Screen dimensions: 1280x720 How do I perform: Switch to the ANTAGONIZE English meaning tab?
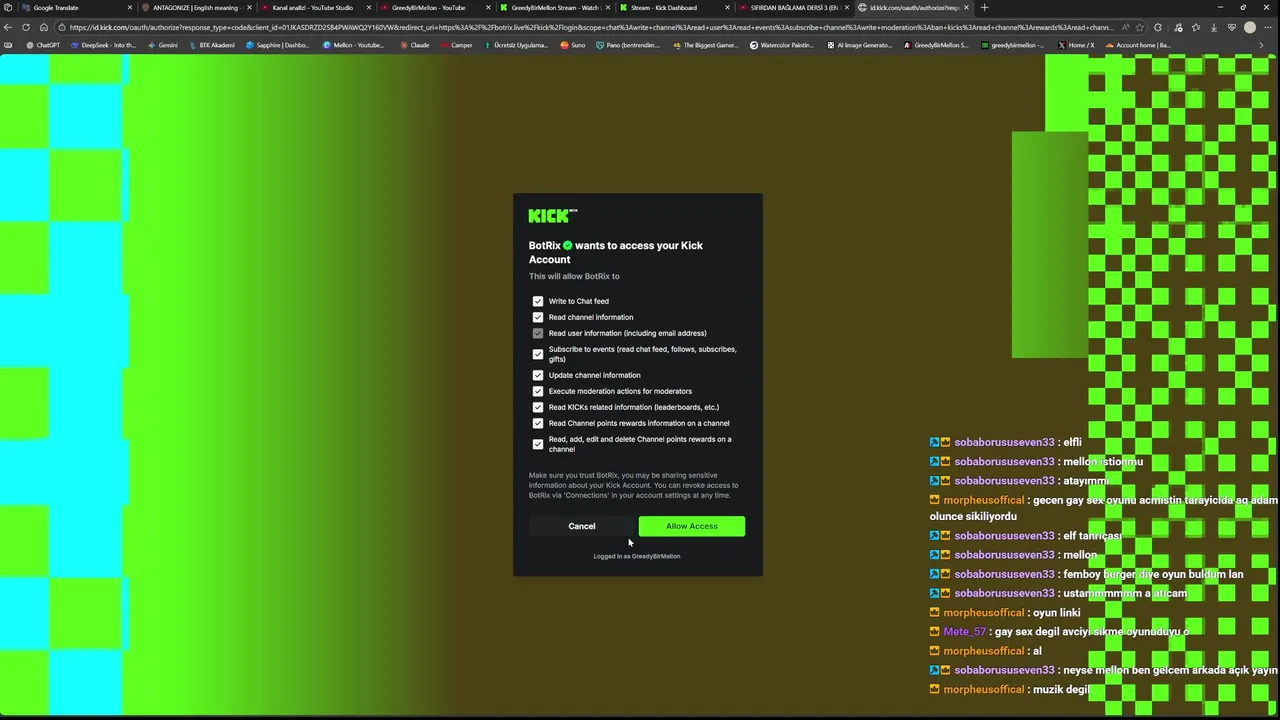(196, 7)
